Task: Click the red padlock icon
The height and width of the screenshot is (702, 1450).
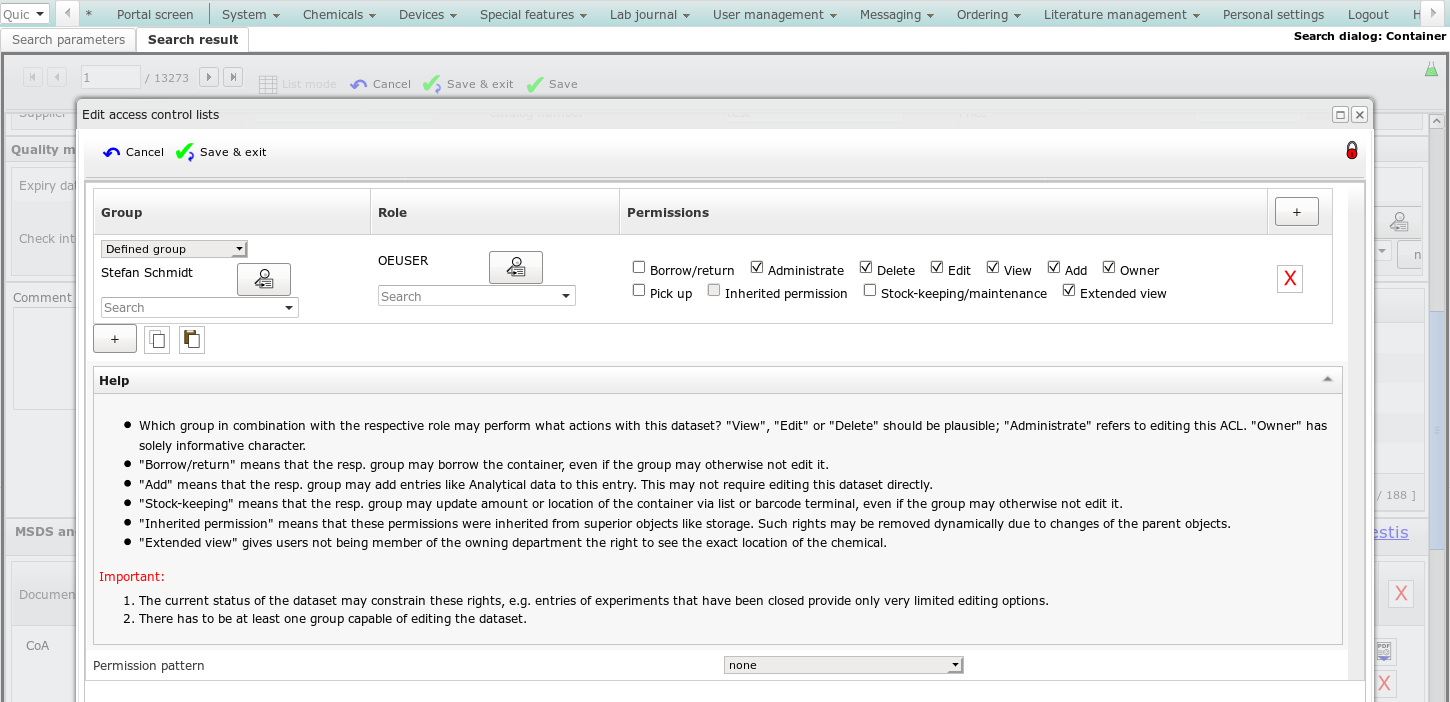Action: click(1352, 151)
